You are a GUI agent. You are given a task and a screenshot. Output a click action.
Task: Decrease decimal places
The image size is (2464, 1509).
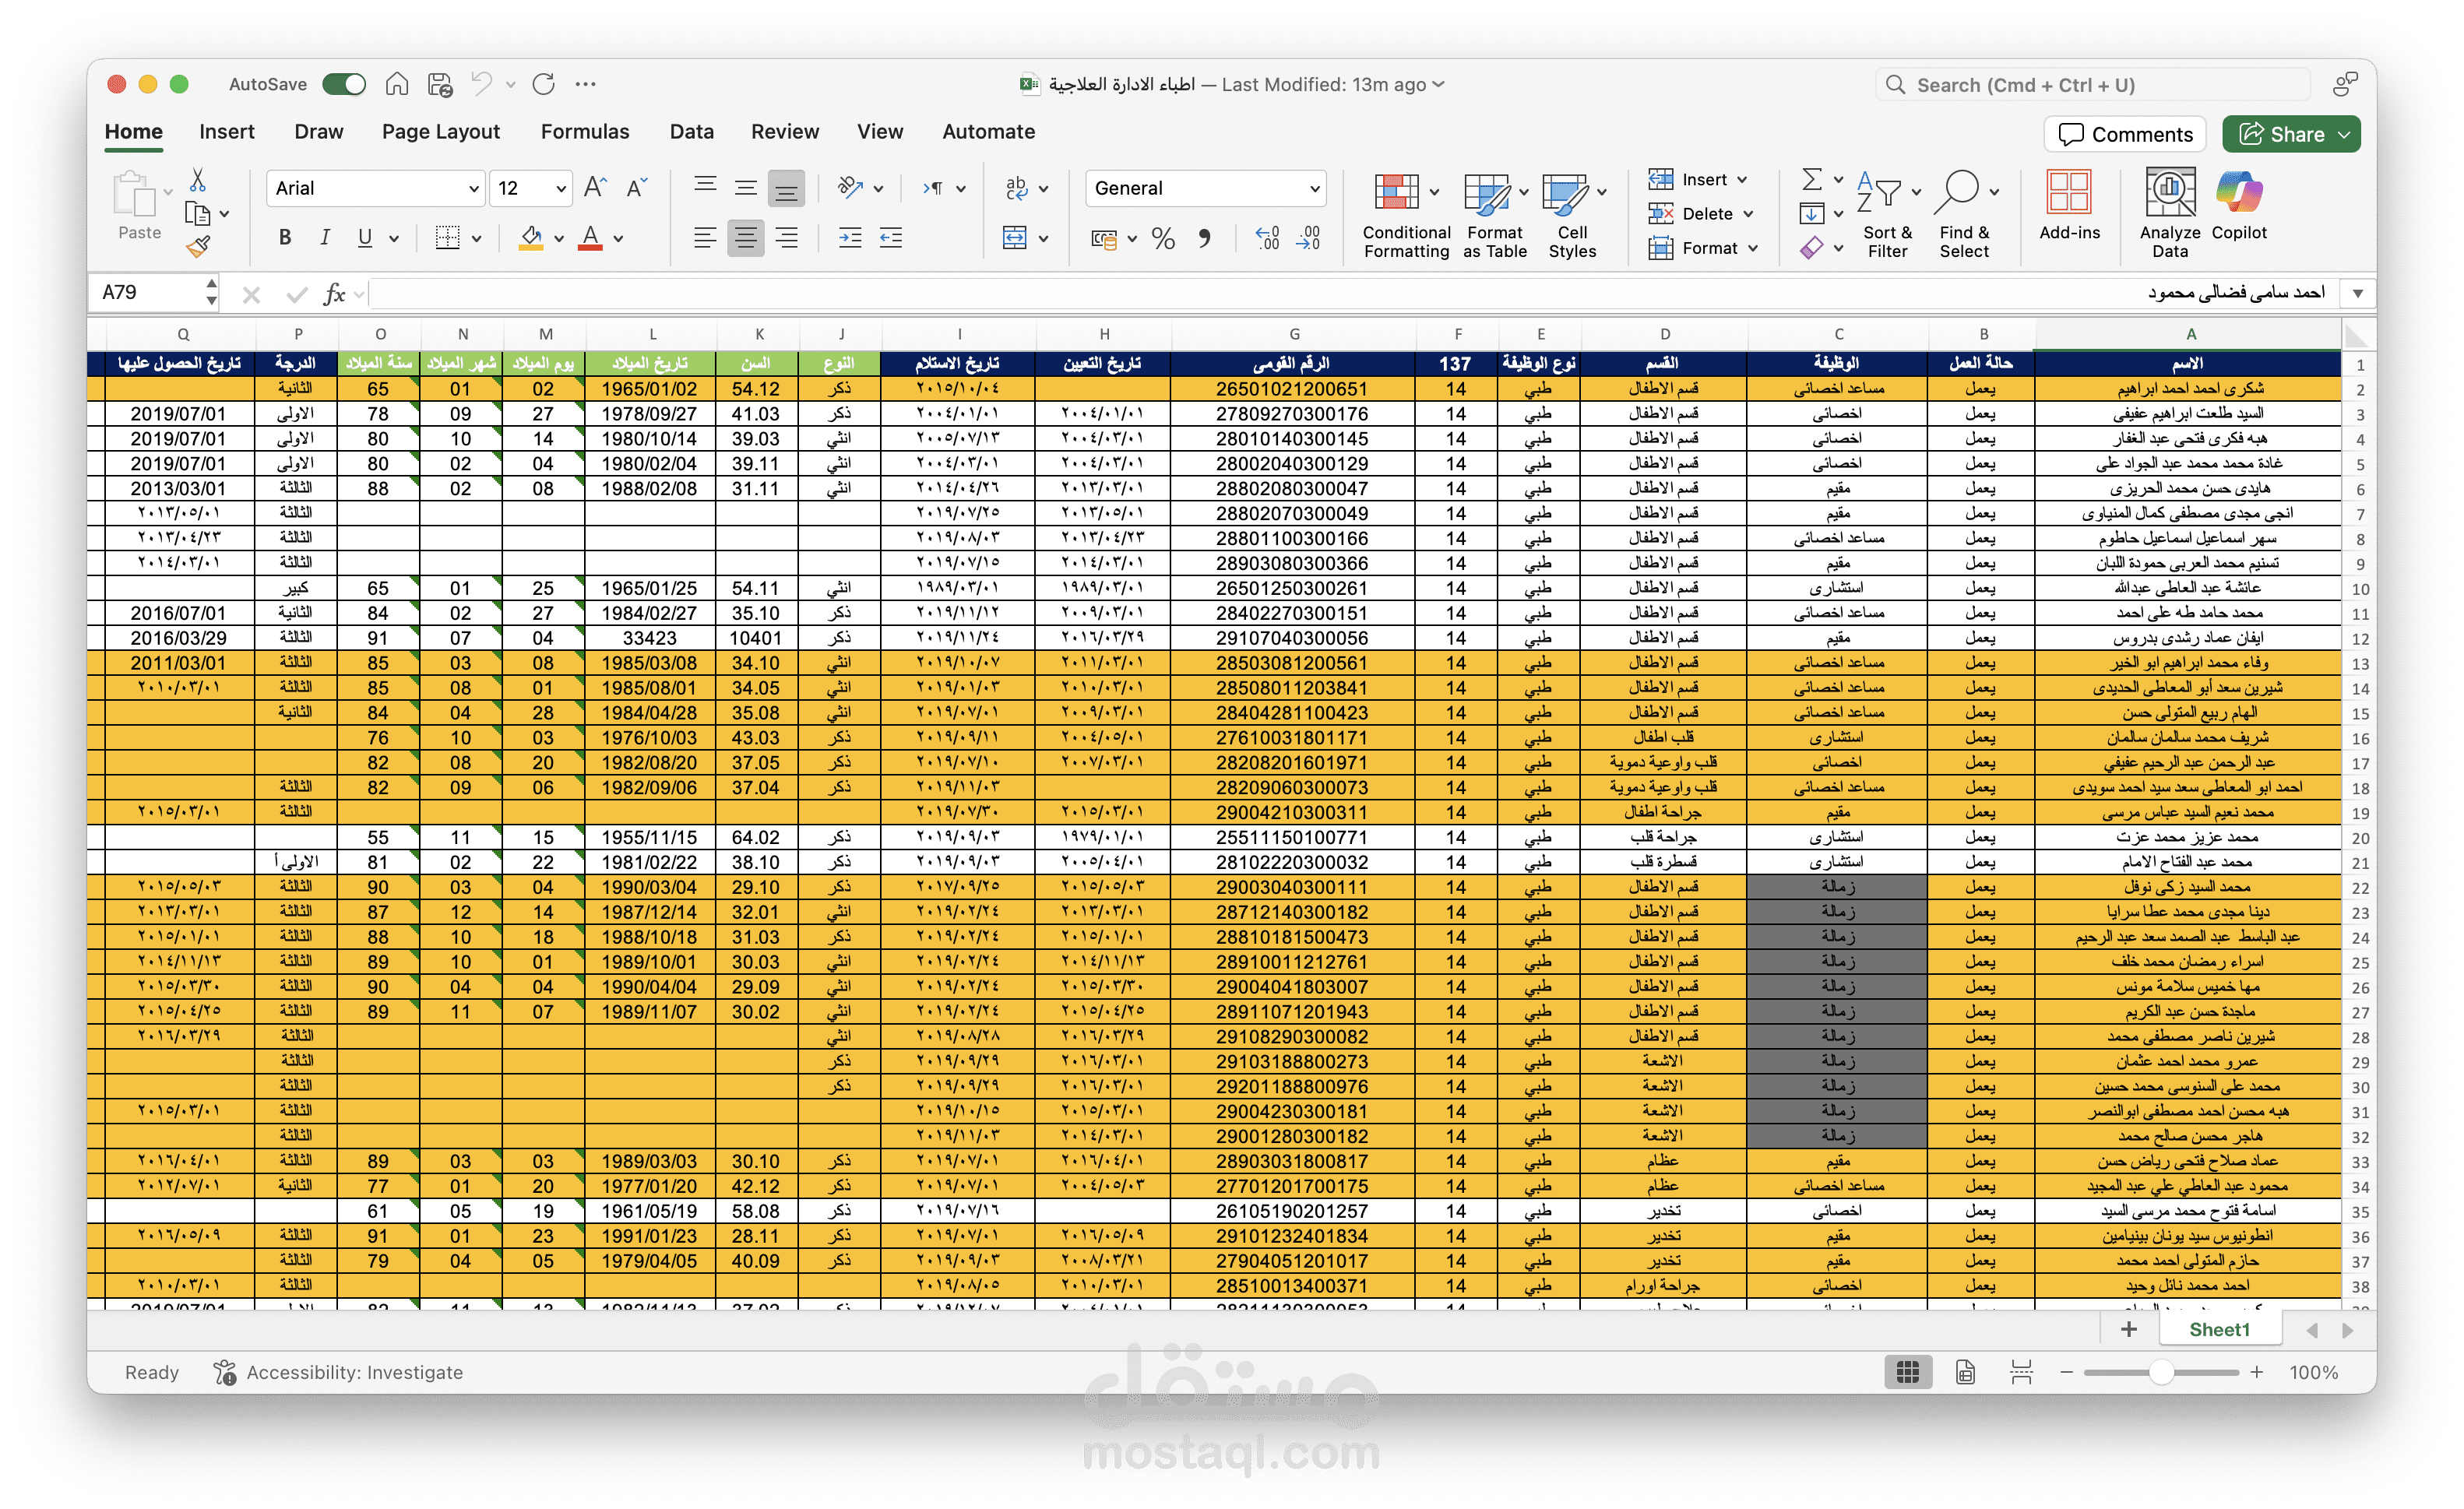tap(1308, 238)
